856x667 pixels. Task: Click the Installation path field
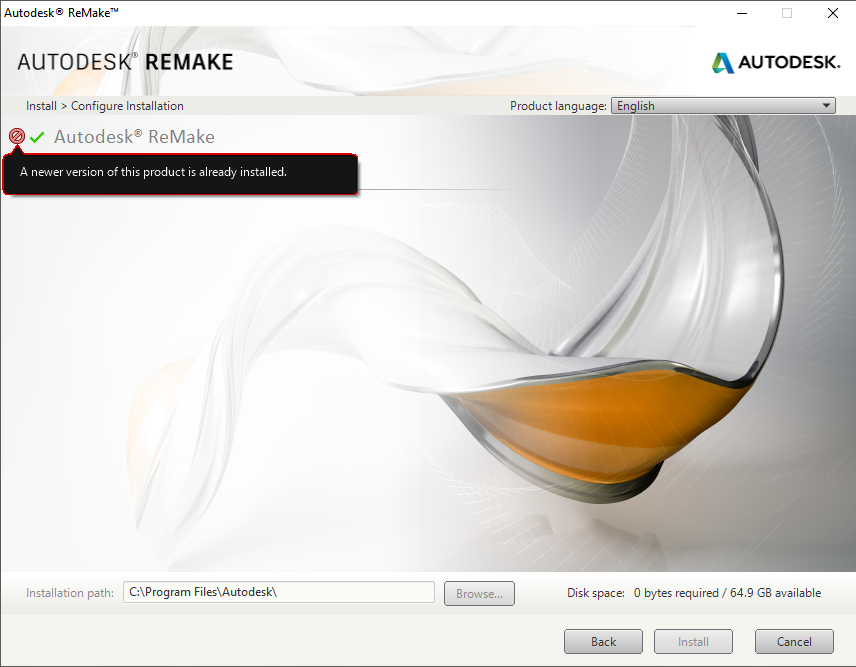coord(278,592)
